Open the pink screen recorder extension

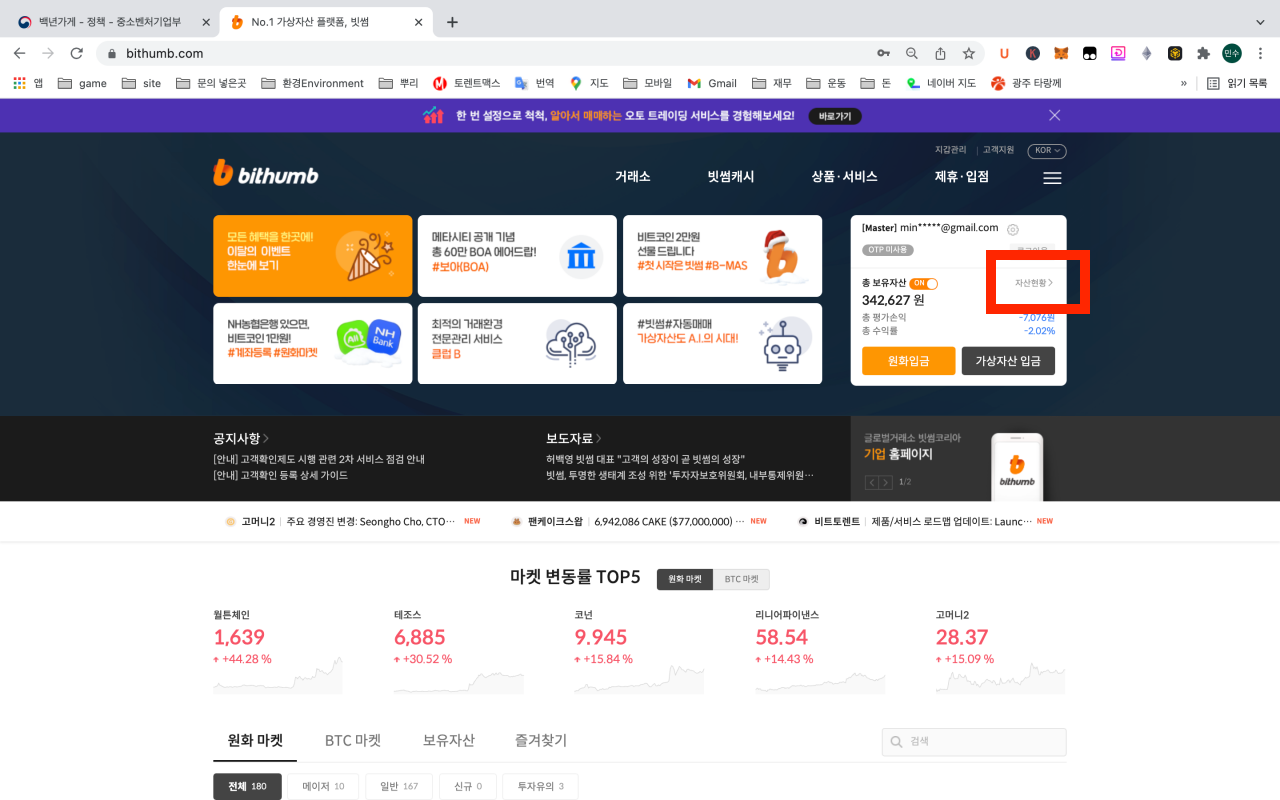(1118, 53)
